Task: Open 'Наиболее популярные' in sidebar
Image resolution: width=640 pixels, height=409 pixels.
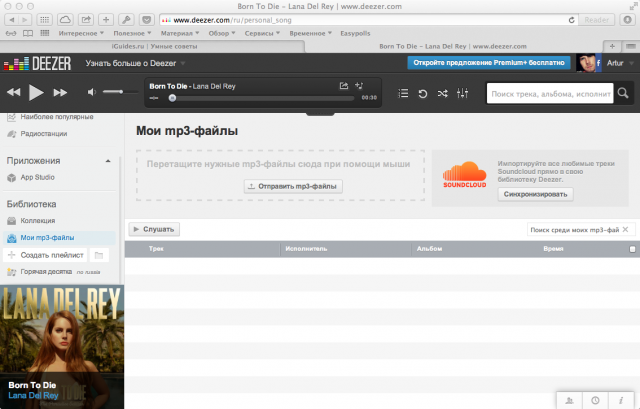Action: pyautogui.click(x=57, y=117)
